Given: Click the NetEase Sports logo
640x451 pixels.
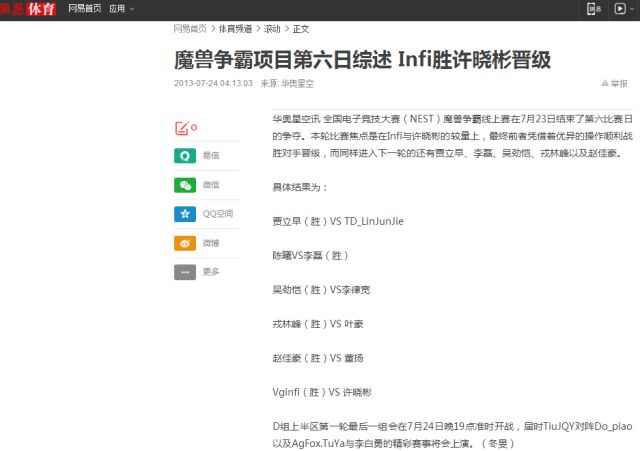Looking at the screenshot, I should 28,9.
